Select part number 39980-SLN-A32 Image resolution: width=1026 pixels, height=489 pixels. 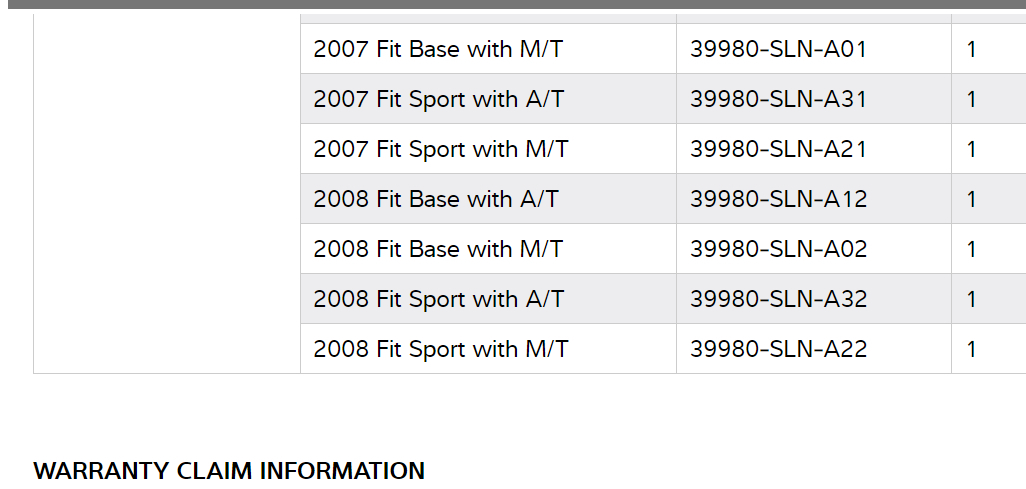pos(778,299)
